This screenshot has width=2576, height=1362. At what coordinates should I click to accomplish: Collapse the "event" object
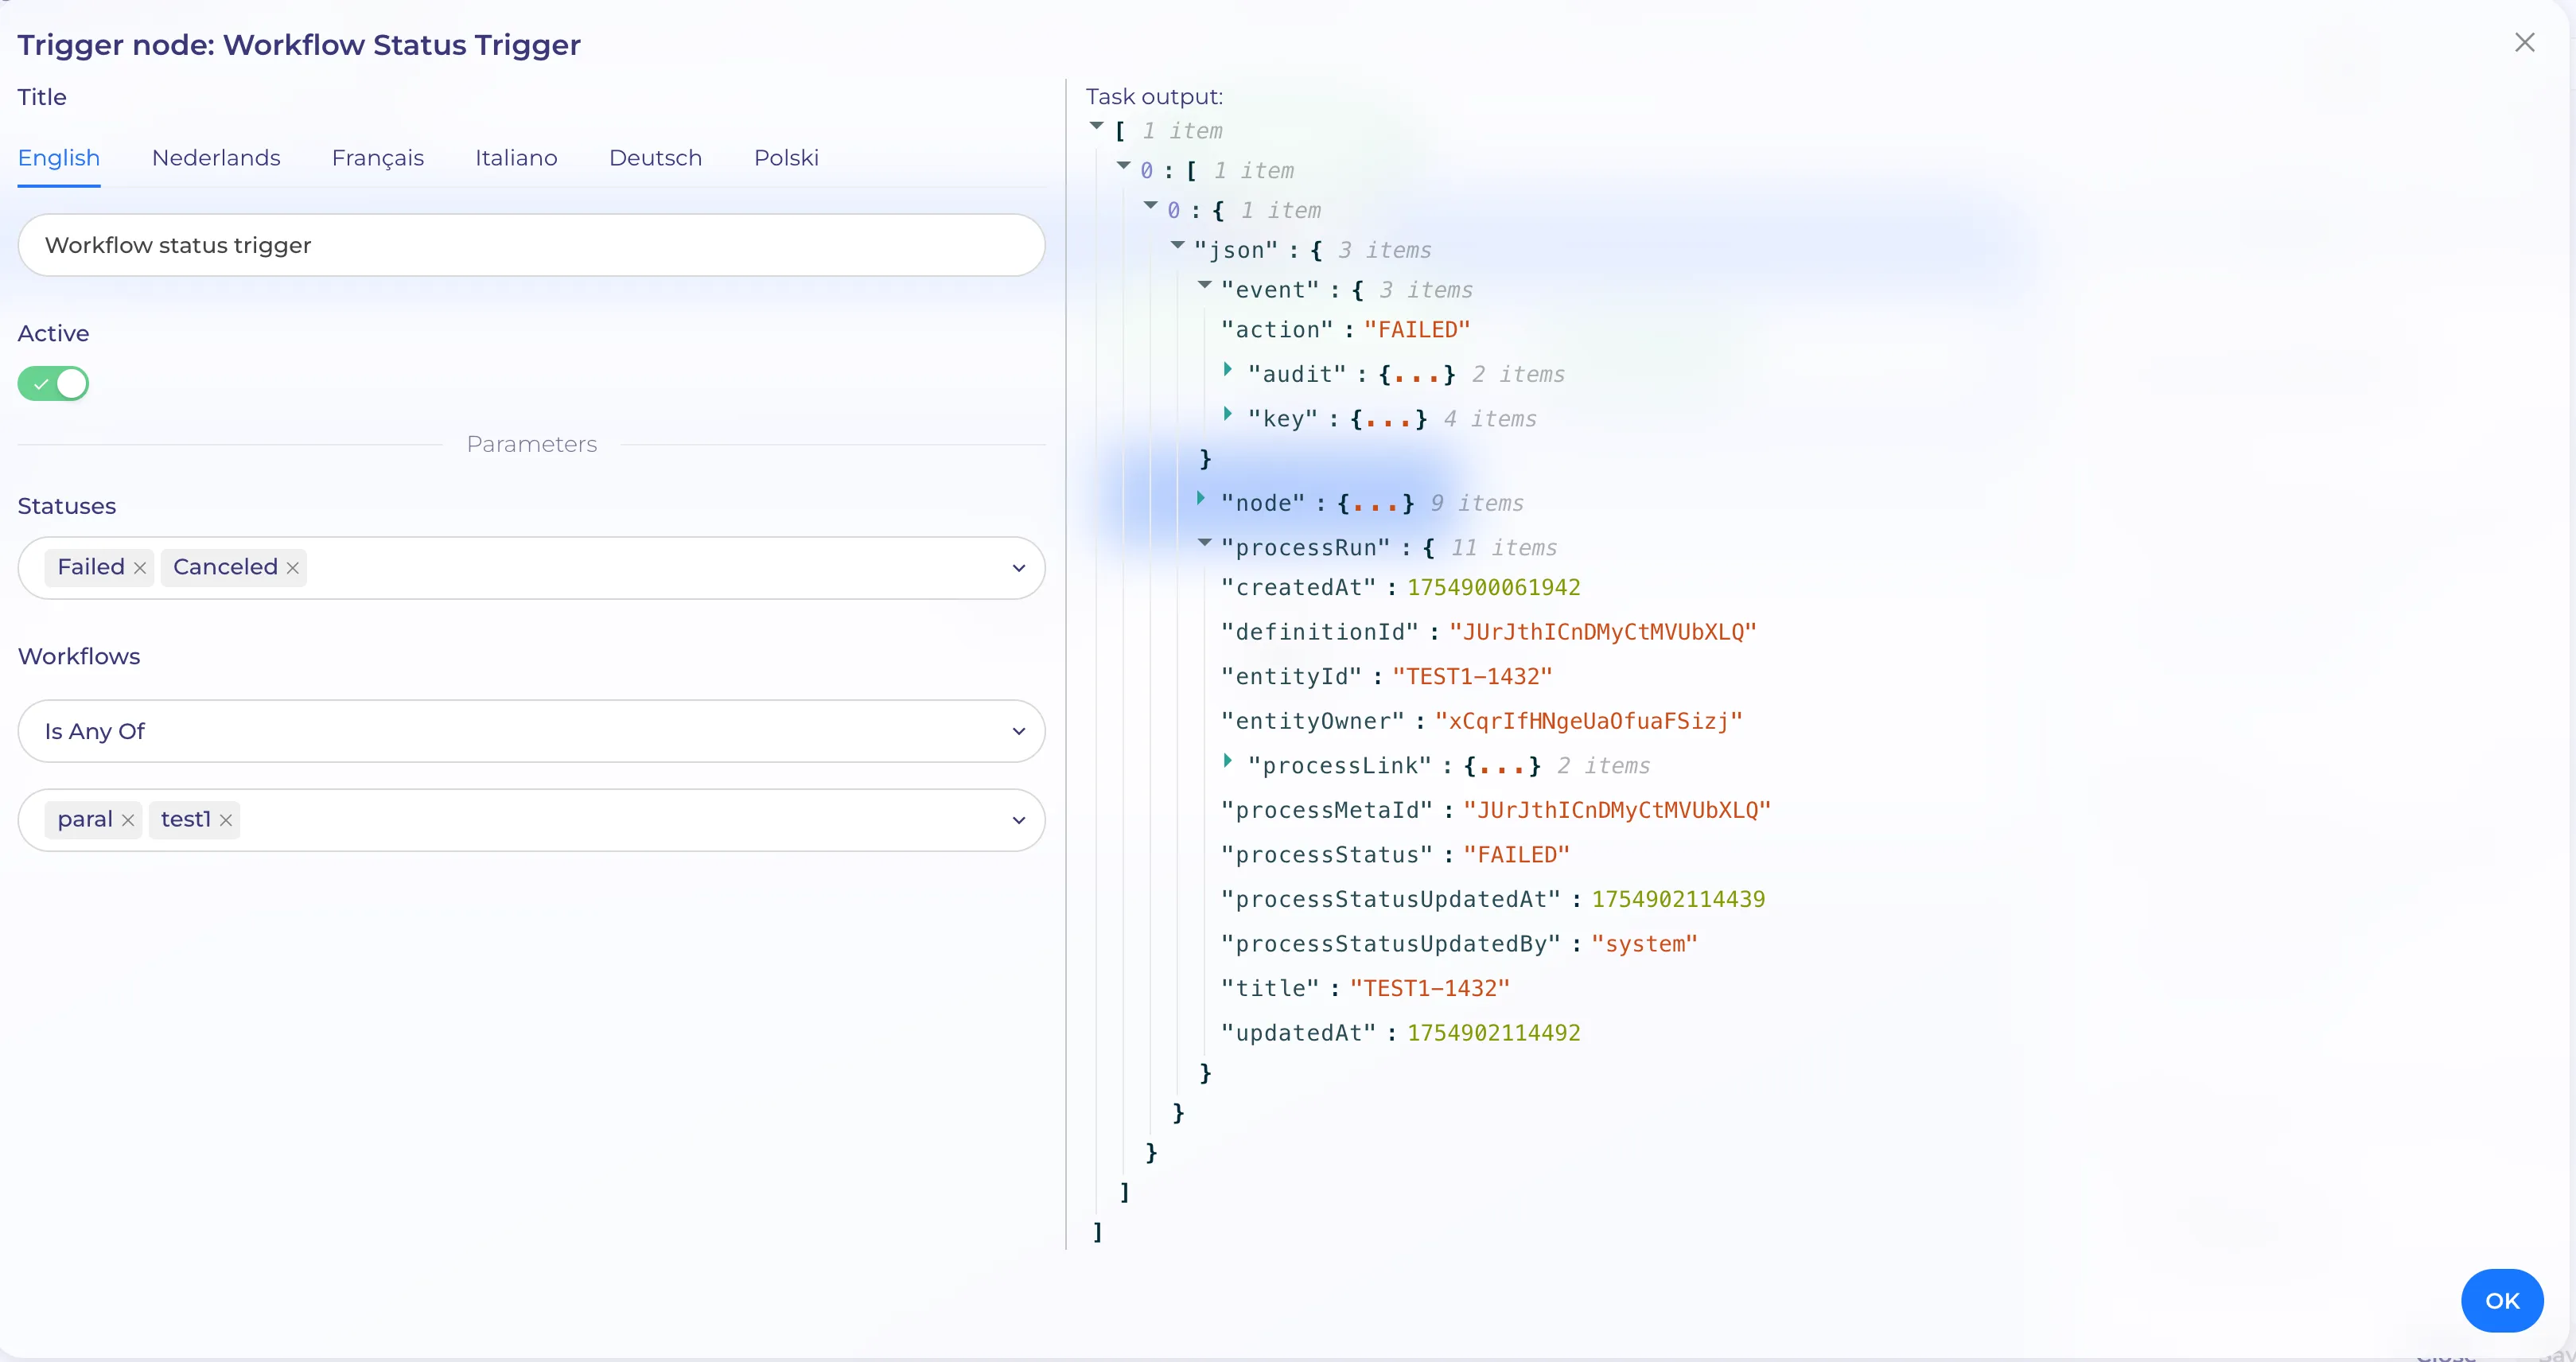click(x=1205, y=286)
